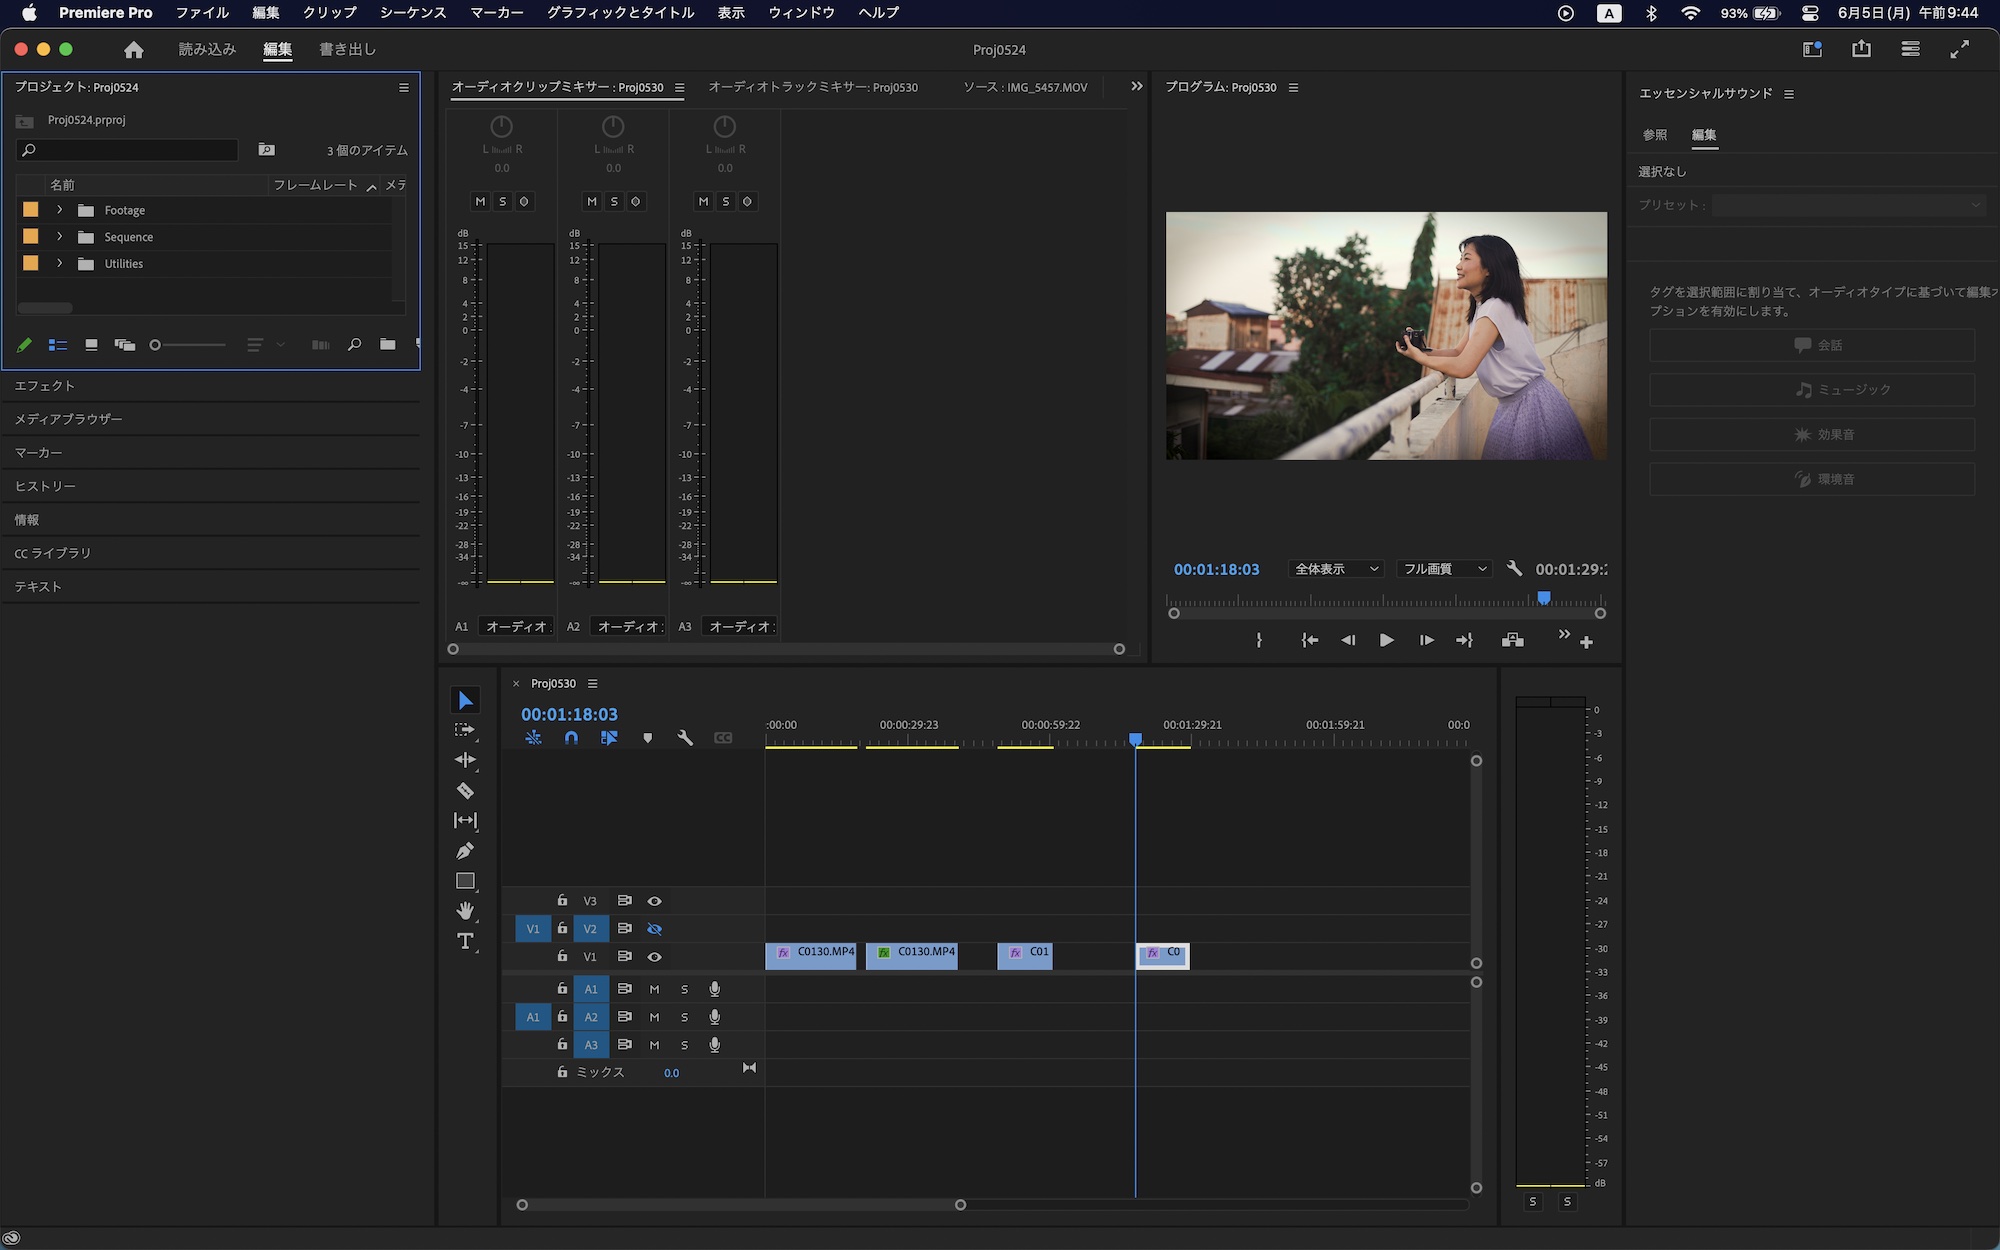The height and width of the screenshot is (1250, 2000).
Task: Switch to the オーディオトラックミキサー tab
Action: [812, 87]
